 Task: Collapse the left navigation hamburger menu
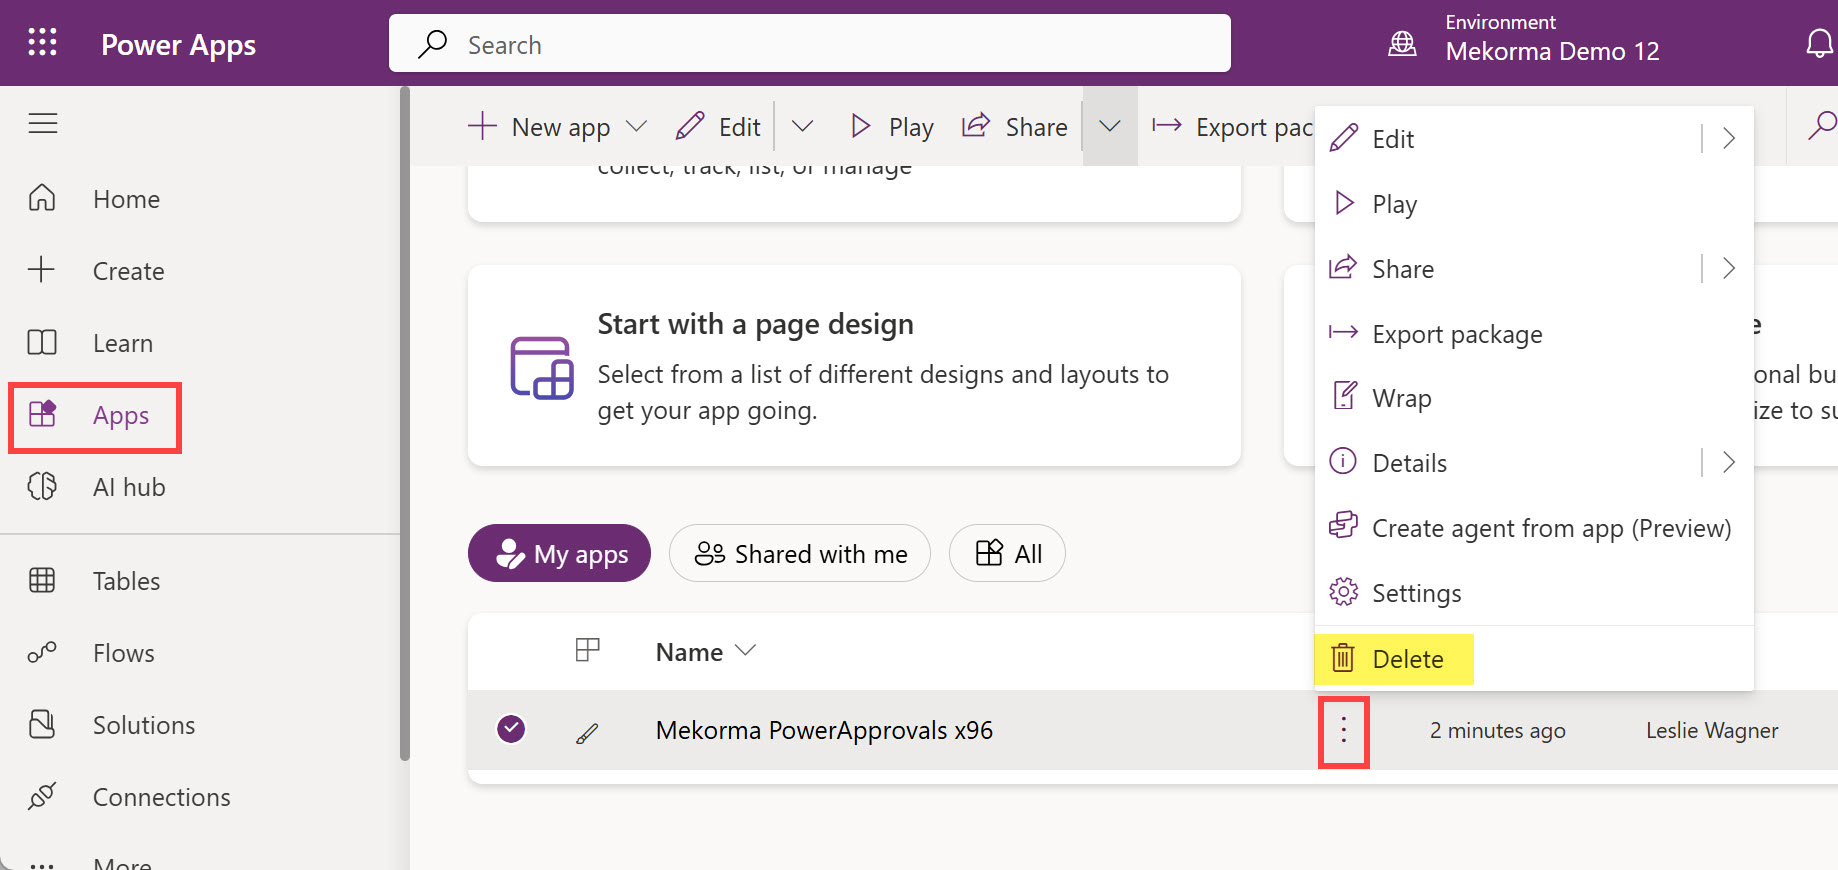click(x=42, y=123)
